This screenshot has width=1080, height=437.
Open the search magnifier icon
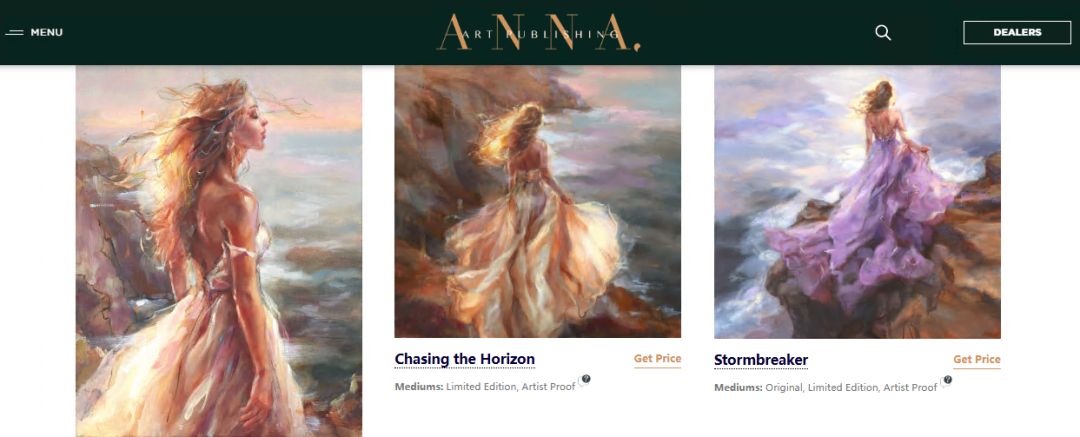[x=883, y=32]
